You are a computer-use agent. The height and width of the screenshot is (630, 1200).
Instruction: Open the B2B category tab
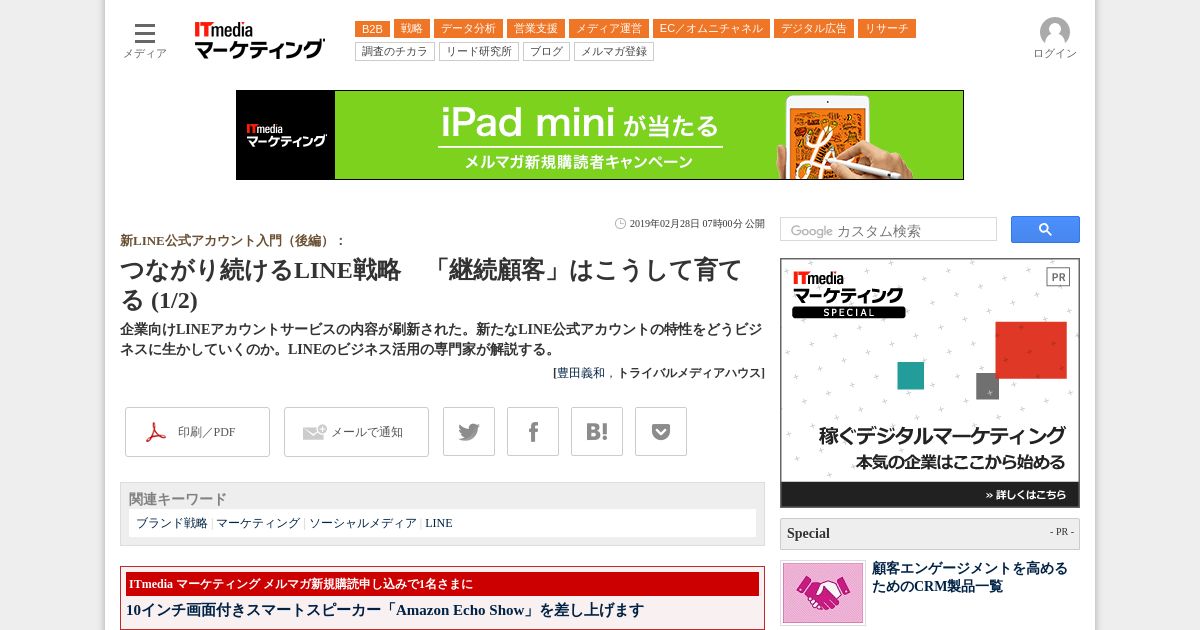tap(372, 29)
